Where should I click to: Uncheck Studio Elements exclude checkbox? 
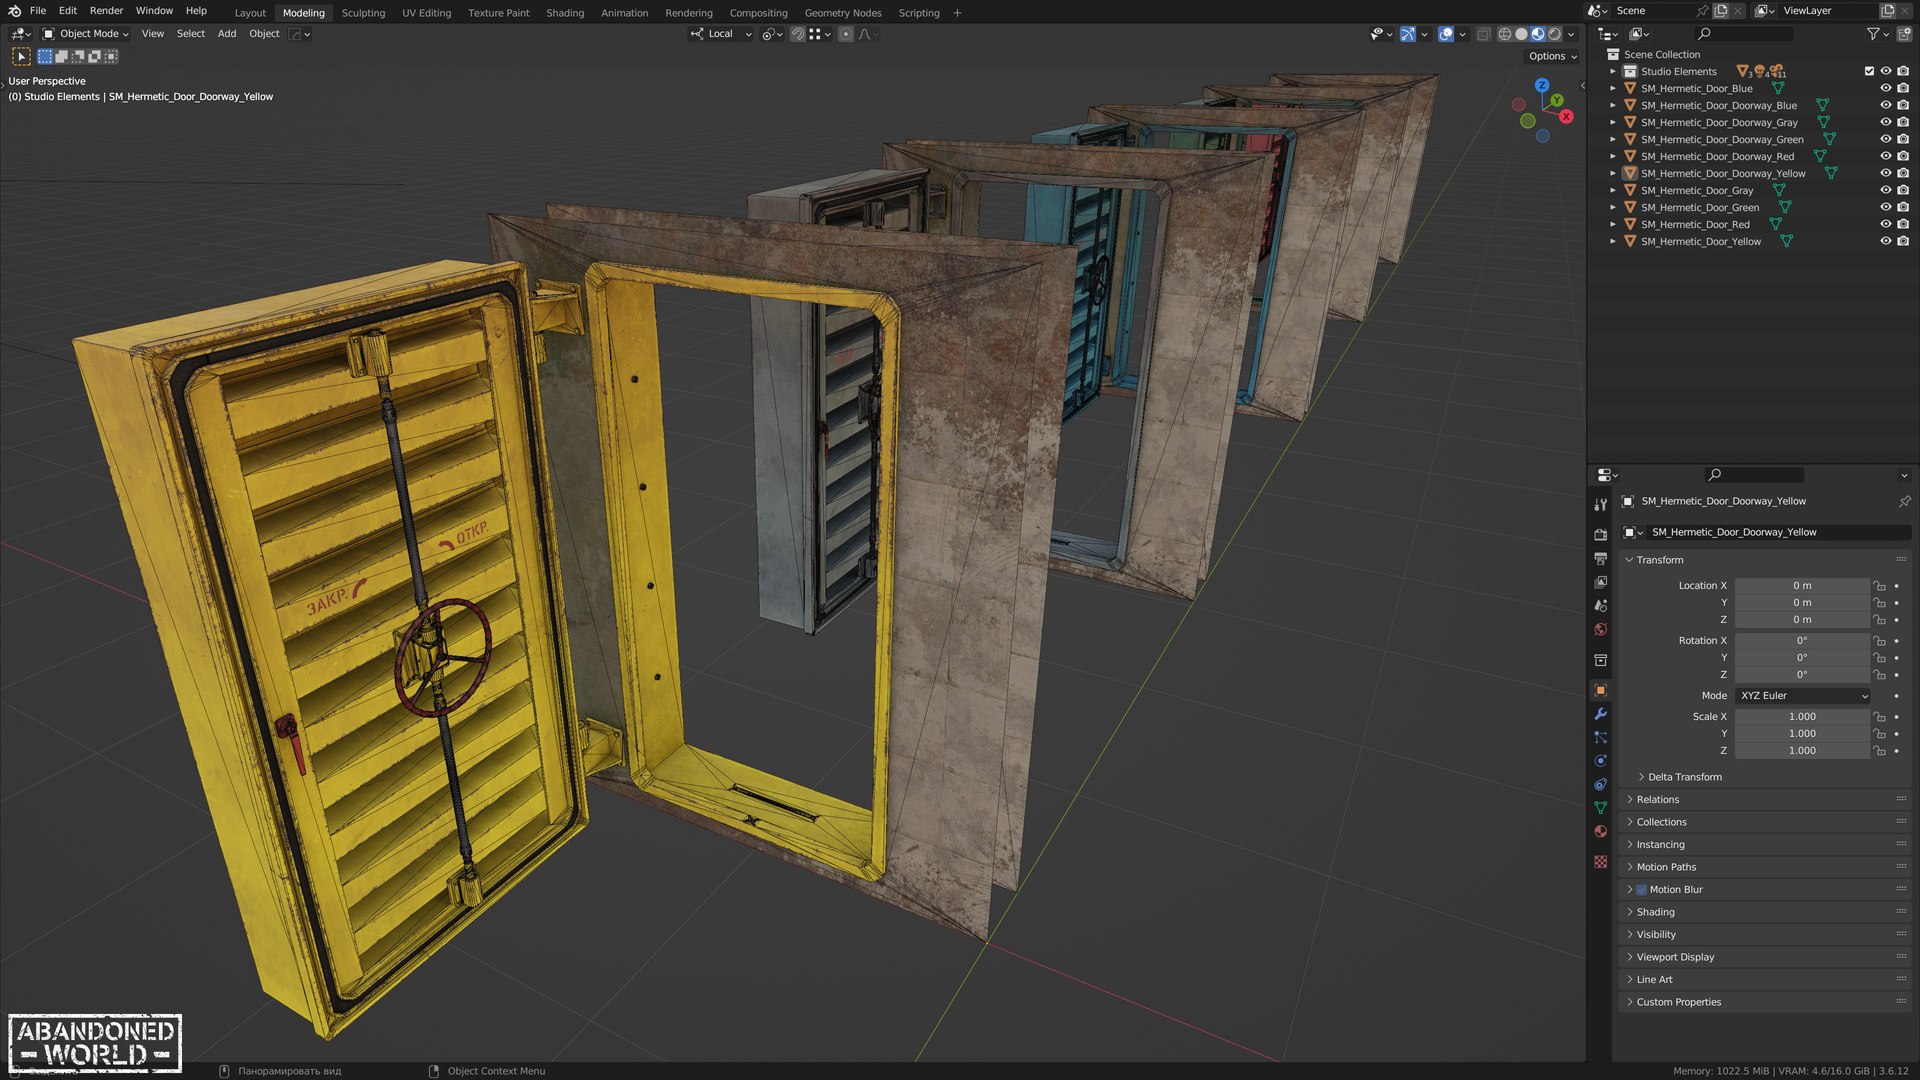coord(1868,72)
